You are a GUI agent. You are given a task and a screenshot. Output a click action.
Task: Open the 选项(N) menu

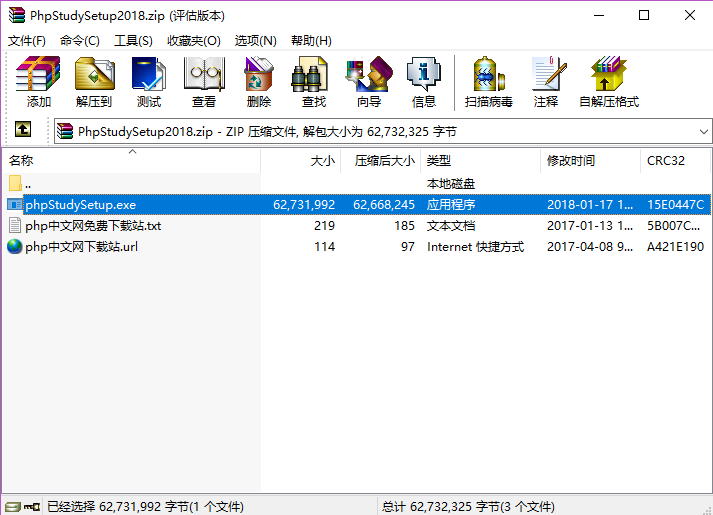(255, 41)
